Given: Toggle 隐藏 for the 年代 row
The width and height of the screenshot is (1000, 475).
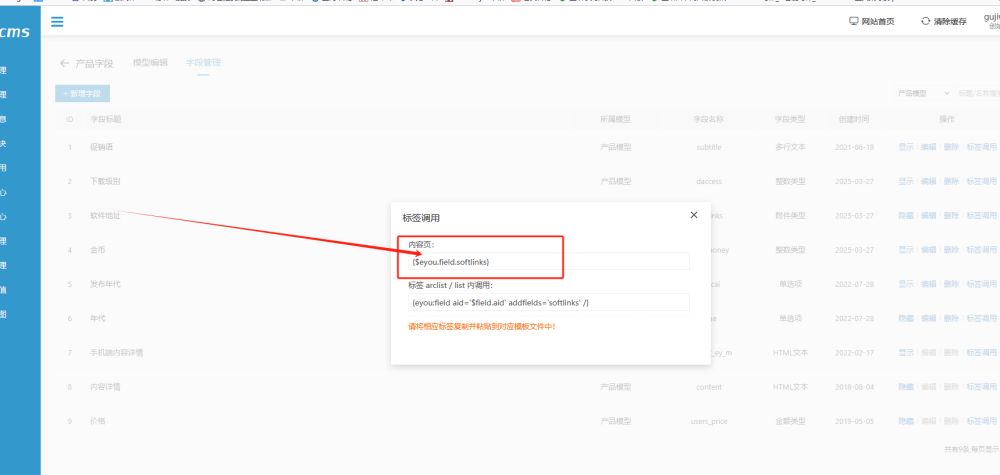Looking at the screenshot, I should coord(906,318).
